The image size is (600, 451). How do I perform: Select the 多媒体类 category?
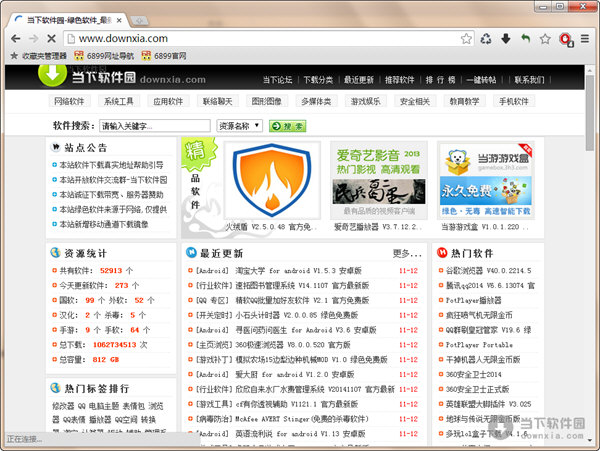pos(316,101)
